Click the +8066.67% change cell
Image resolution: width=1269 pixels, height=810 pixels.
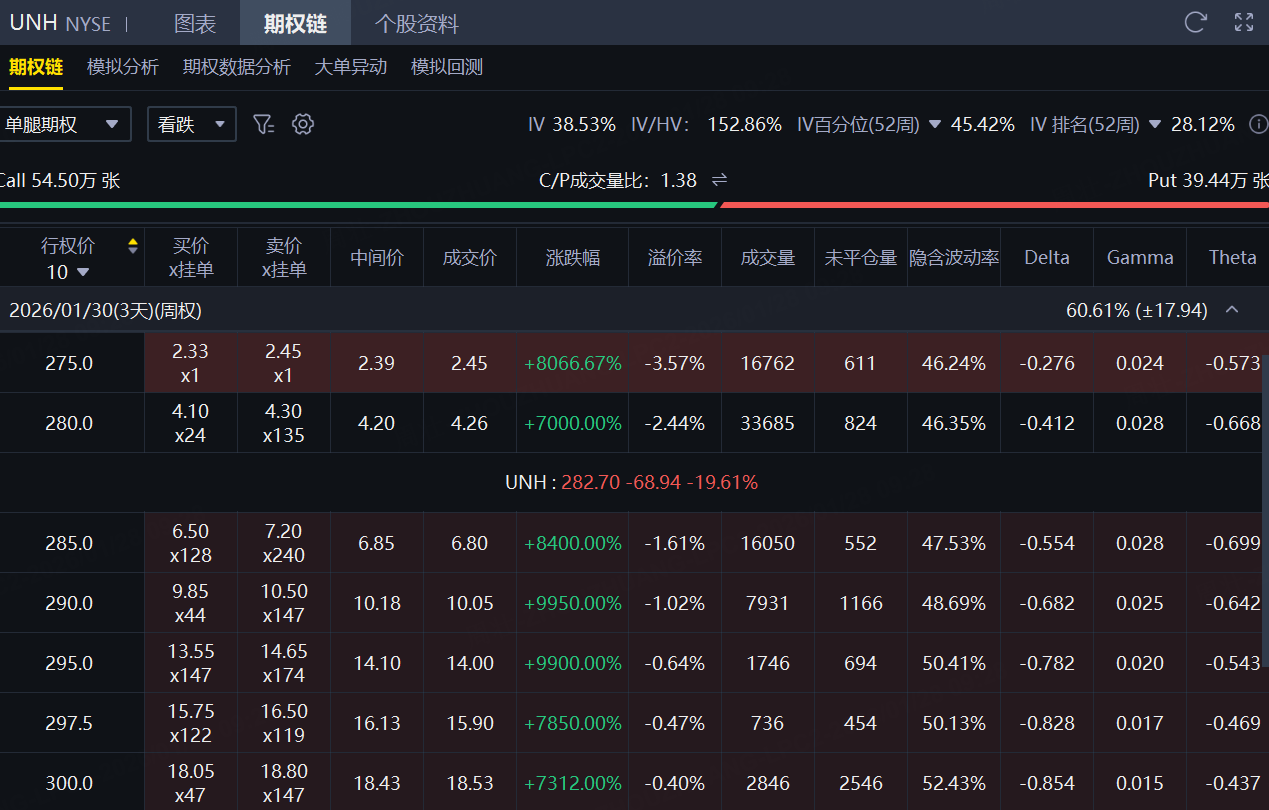point(573,363)
